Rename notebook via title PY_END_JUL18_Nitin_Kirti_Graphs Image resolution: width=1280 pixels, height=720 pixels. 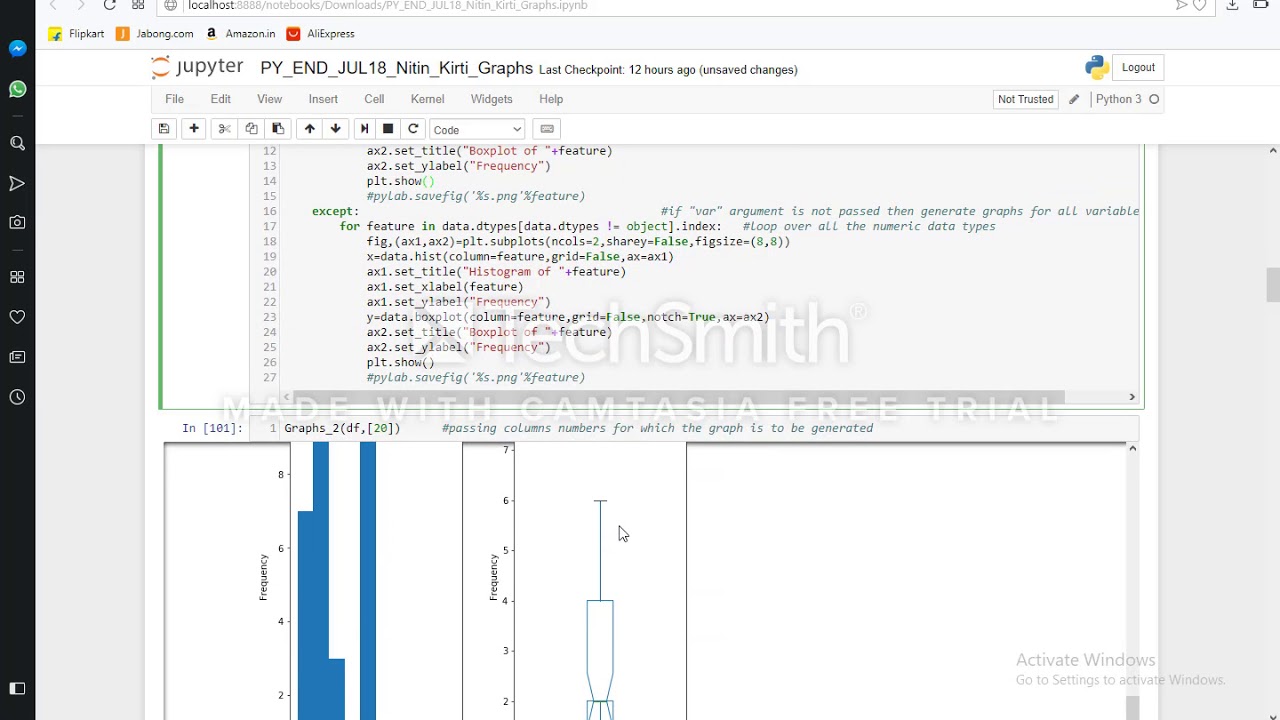(x=396, y=68)
